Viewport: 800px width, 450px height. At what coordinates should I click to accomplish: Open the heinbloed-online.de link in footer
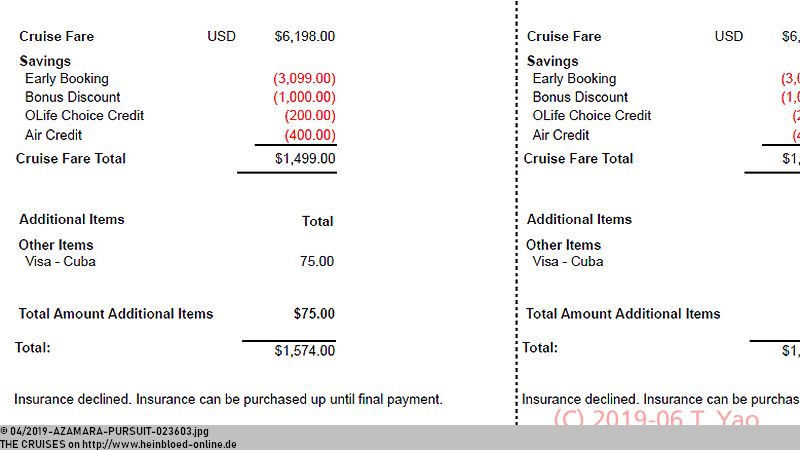[x=159, y=444]
